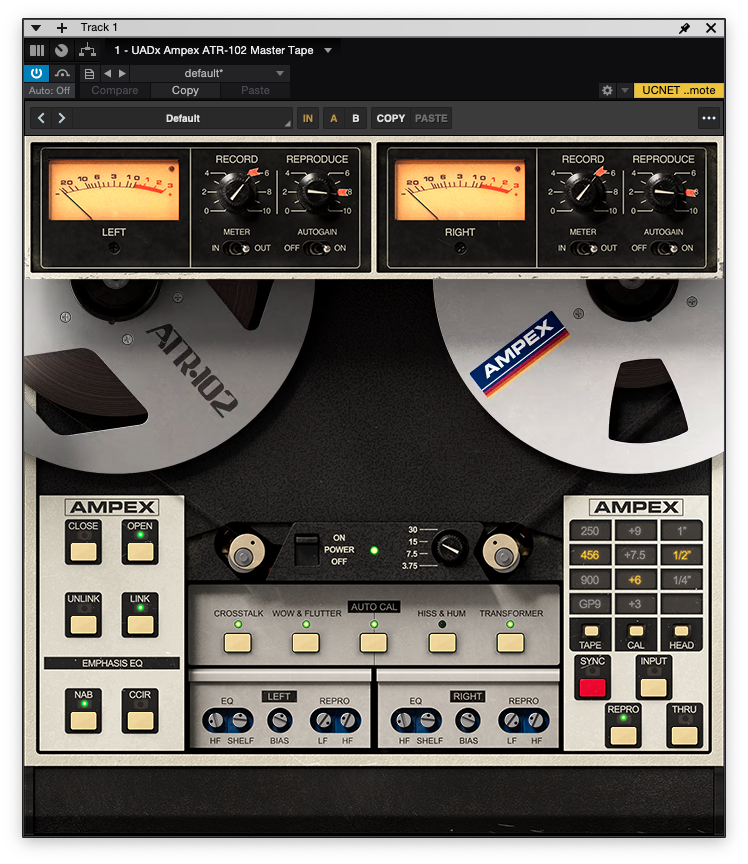Load previous preset with left triangle
748x864 pixels.
pos(107,73)
